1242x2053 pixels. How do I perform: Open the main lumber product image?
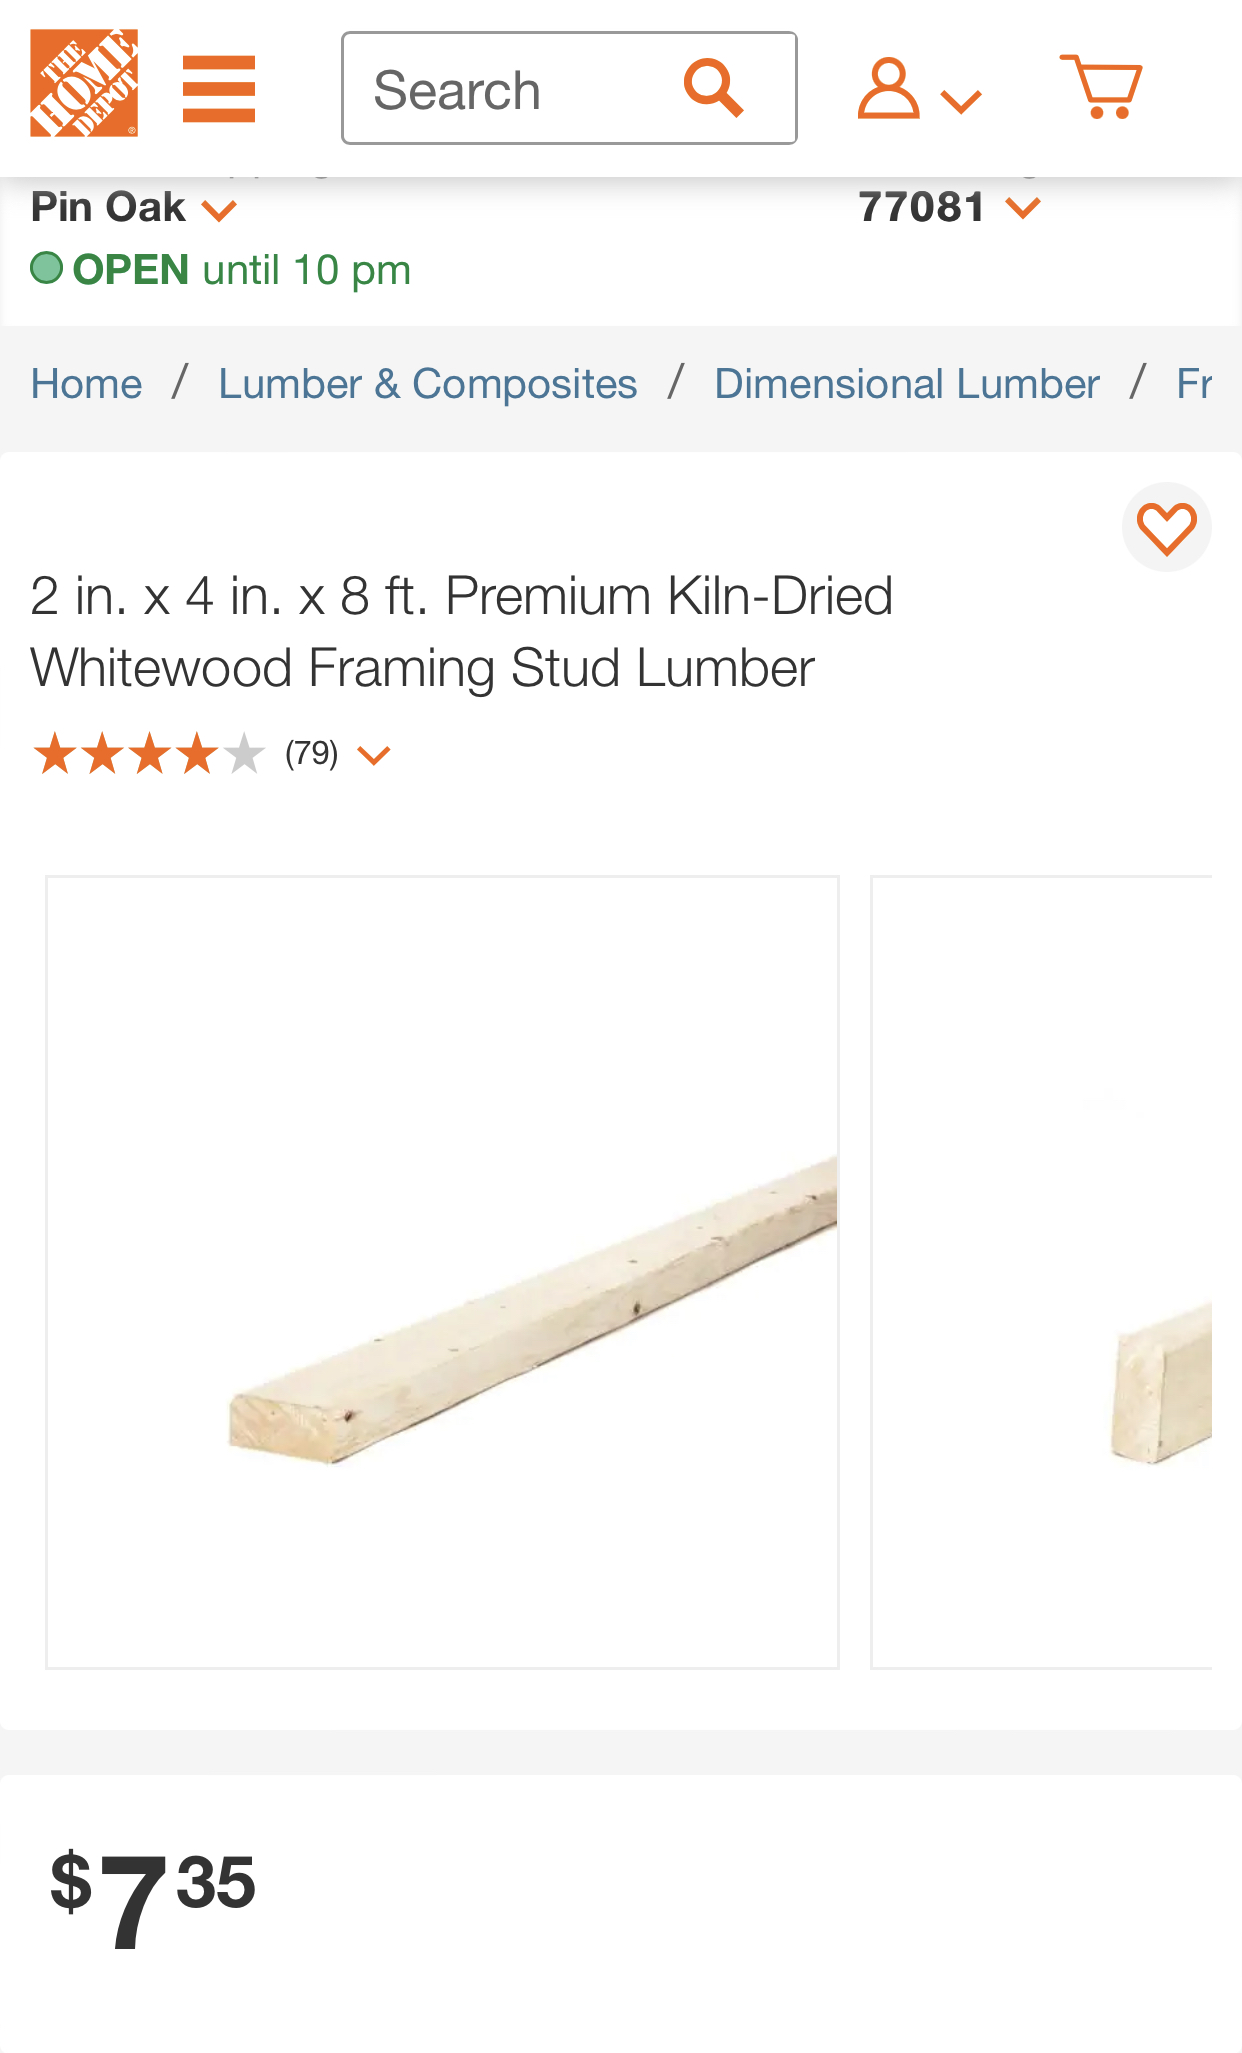click(442, 1272)
